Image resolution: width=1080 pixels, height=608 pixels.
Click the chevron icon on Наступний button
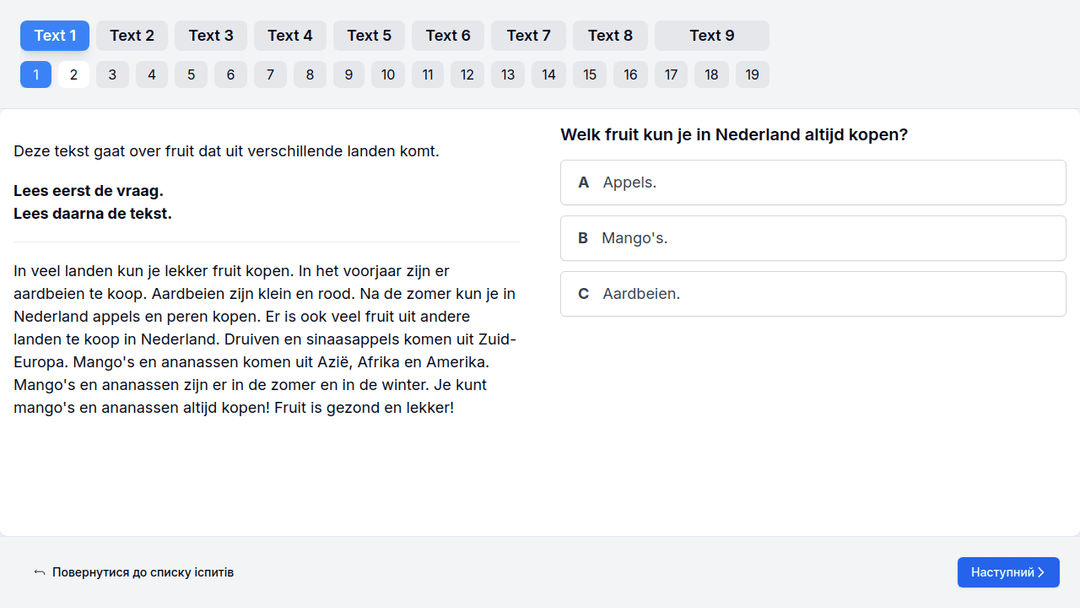coord(1041,572)
